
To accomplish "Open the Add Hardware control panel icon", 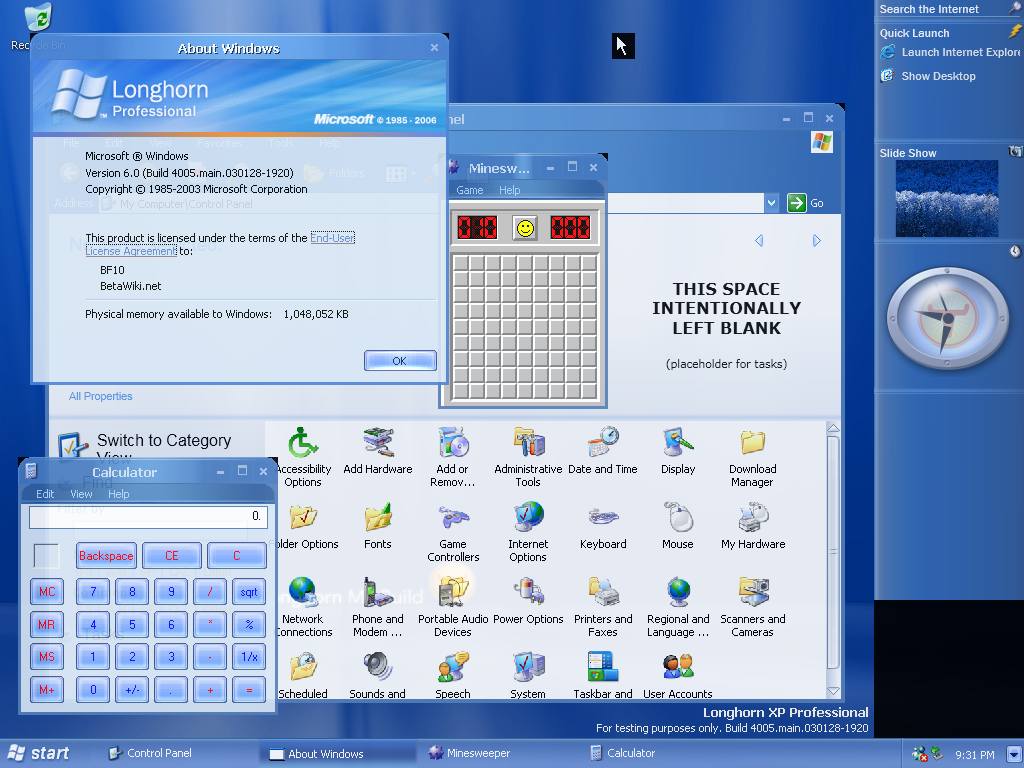I will click(377, 443).
